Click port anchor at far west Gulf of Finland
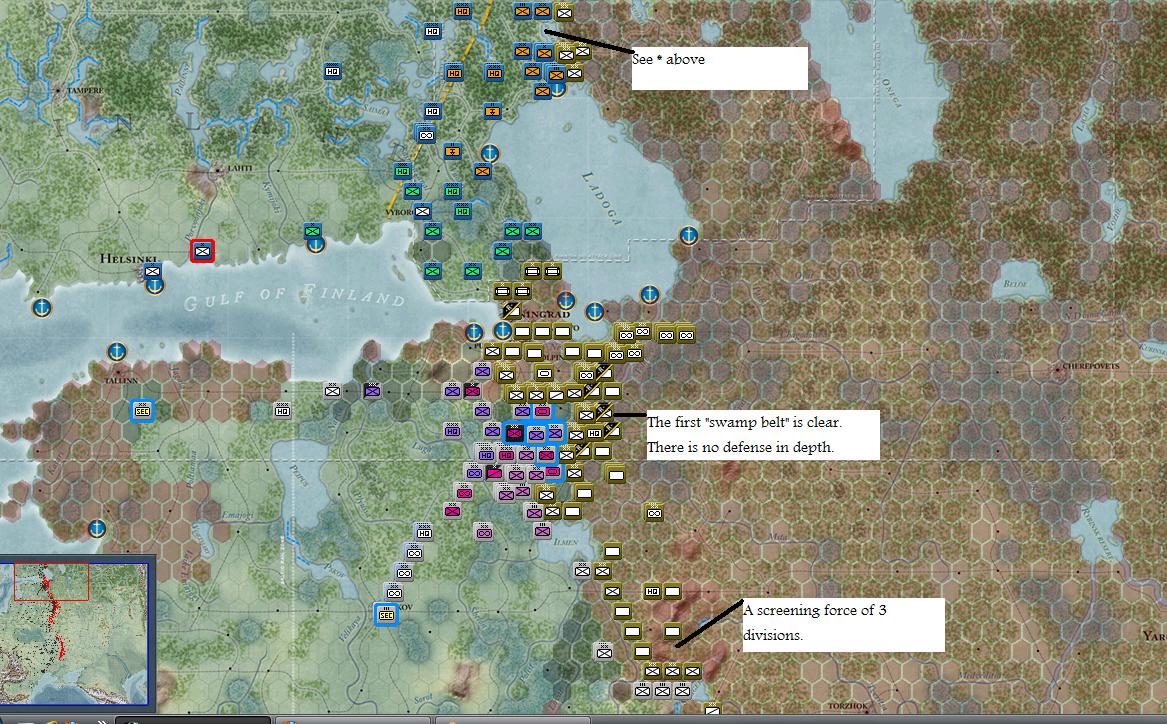The width and height of the screenshot is (1167, 724). tap(42, 307)
